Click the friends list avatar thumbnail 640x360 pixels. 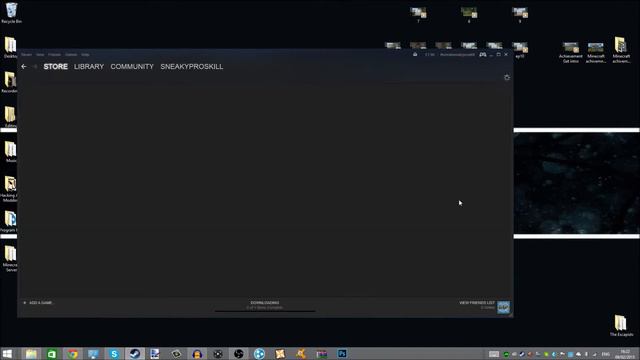pyautogui.click(x=504, y=307)
